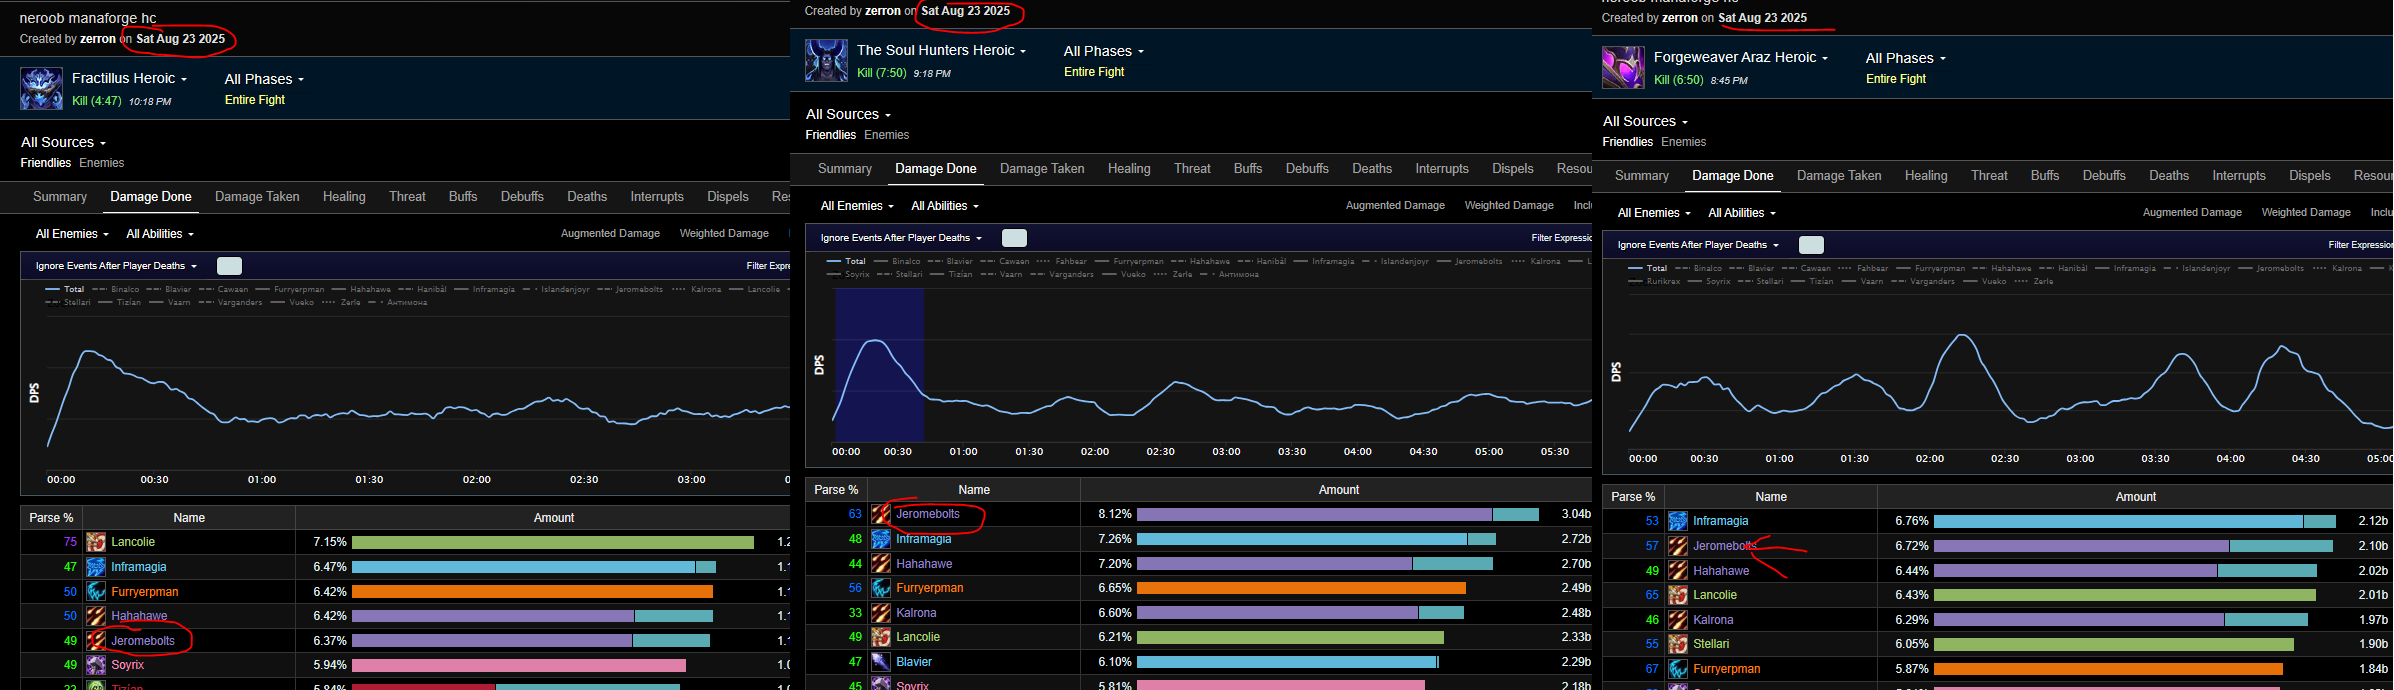Click the Forgeweaver Araz boss portrait icon

coord(1623,68)
